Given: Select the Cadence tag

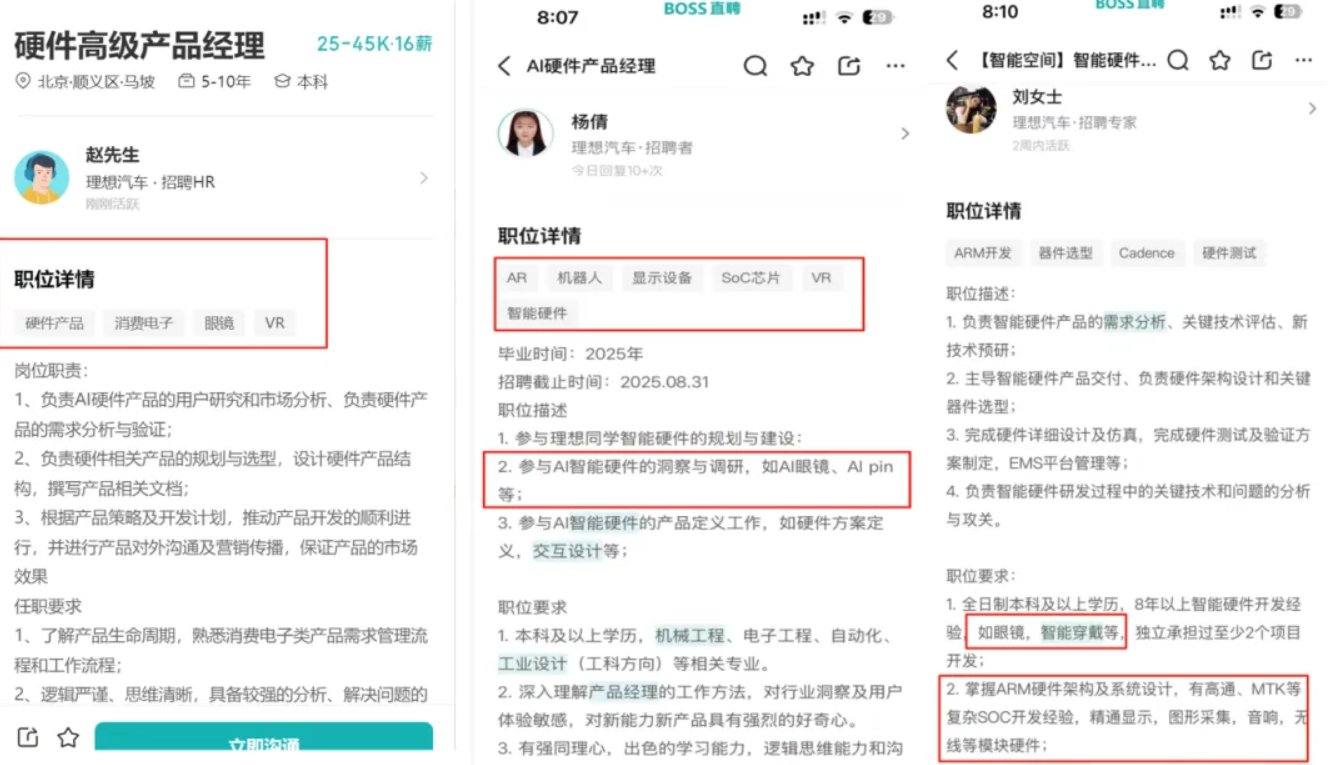Looking at the screenshot, I should coord(1147,253).
